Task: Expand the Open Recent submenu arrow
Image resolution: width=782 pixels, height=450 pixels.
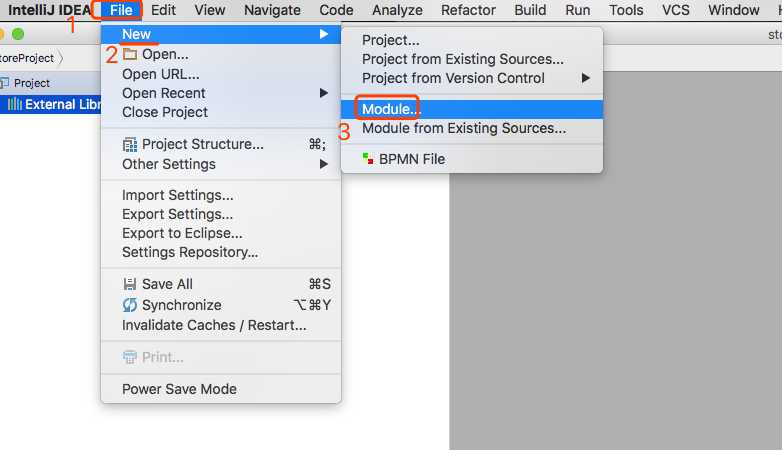Action: 324,93
